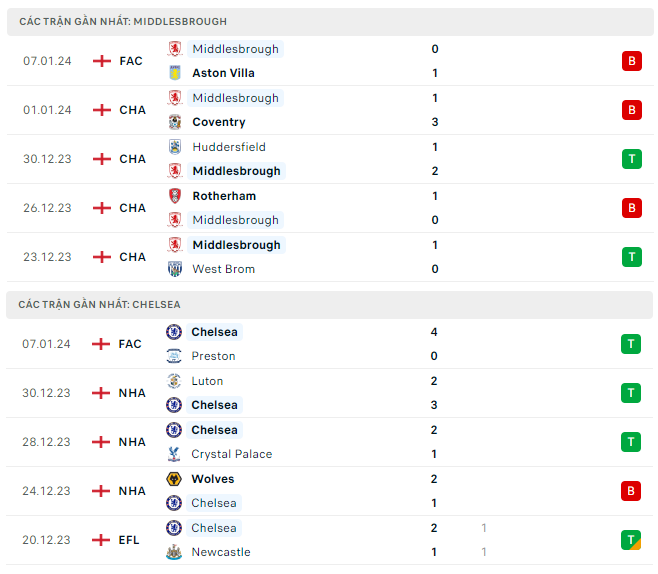Viewport: 658px width, 574px height.
Task: Open the Middlesbrough vs Coventry match row
Action: (330, 110)
